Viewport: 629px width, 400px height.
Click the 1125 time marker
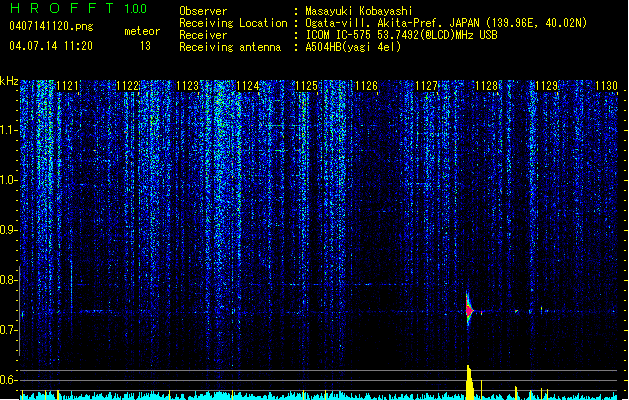306,86
